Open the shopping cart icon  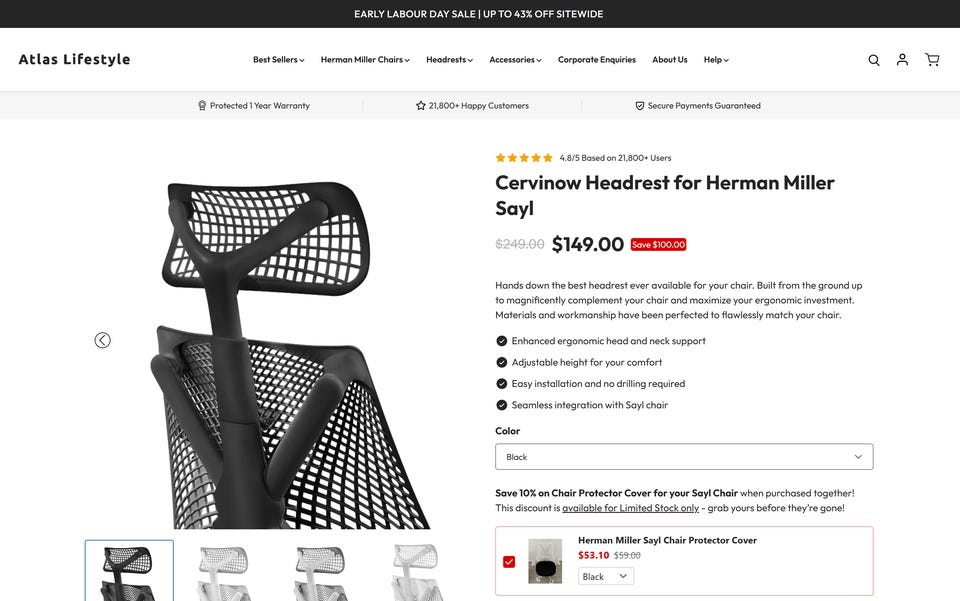pos(932,60)
